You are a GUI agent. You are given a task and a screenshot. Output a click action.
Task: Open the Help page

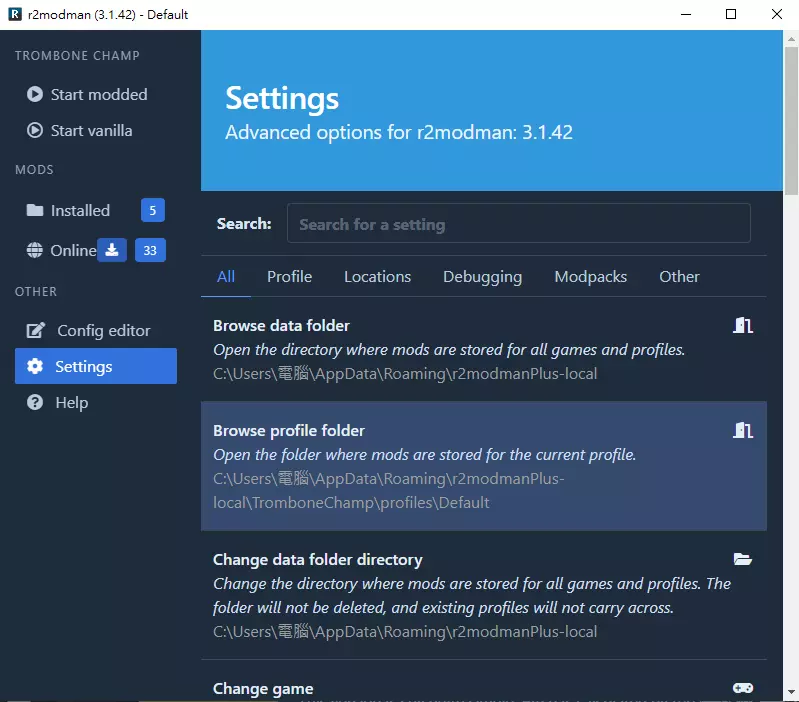(x=70, y=402)
